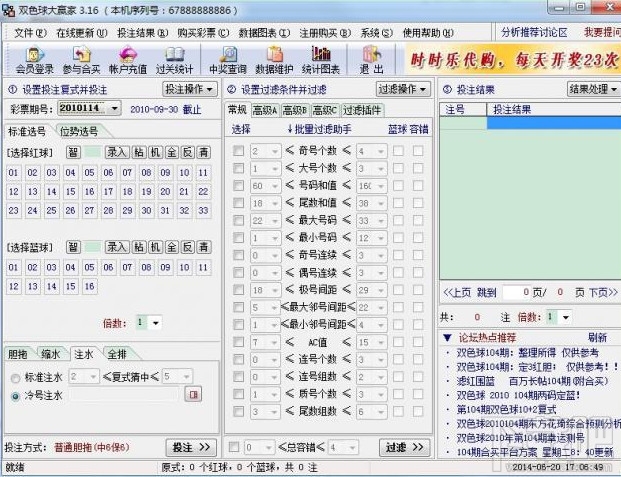Open the 使用帮助 menu
The image size is (621, 477).
pyautogui.click(x=428, y=33)
